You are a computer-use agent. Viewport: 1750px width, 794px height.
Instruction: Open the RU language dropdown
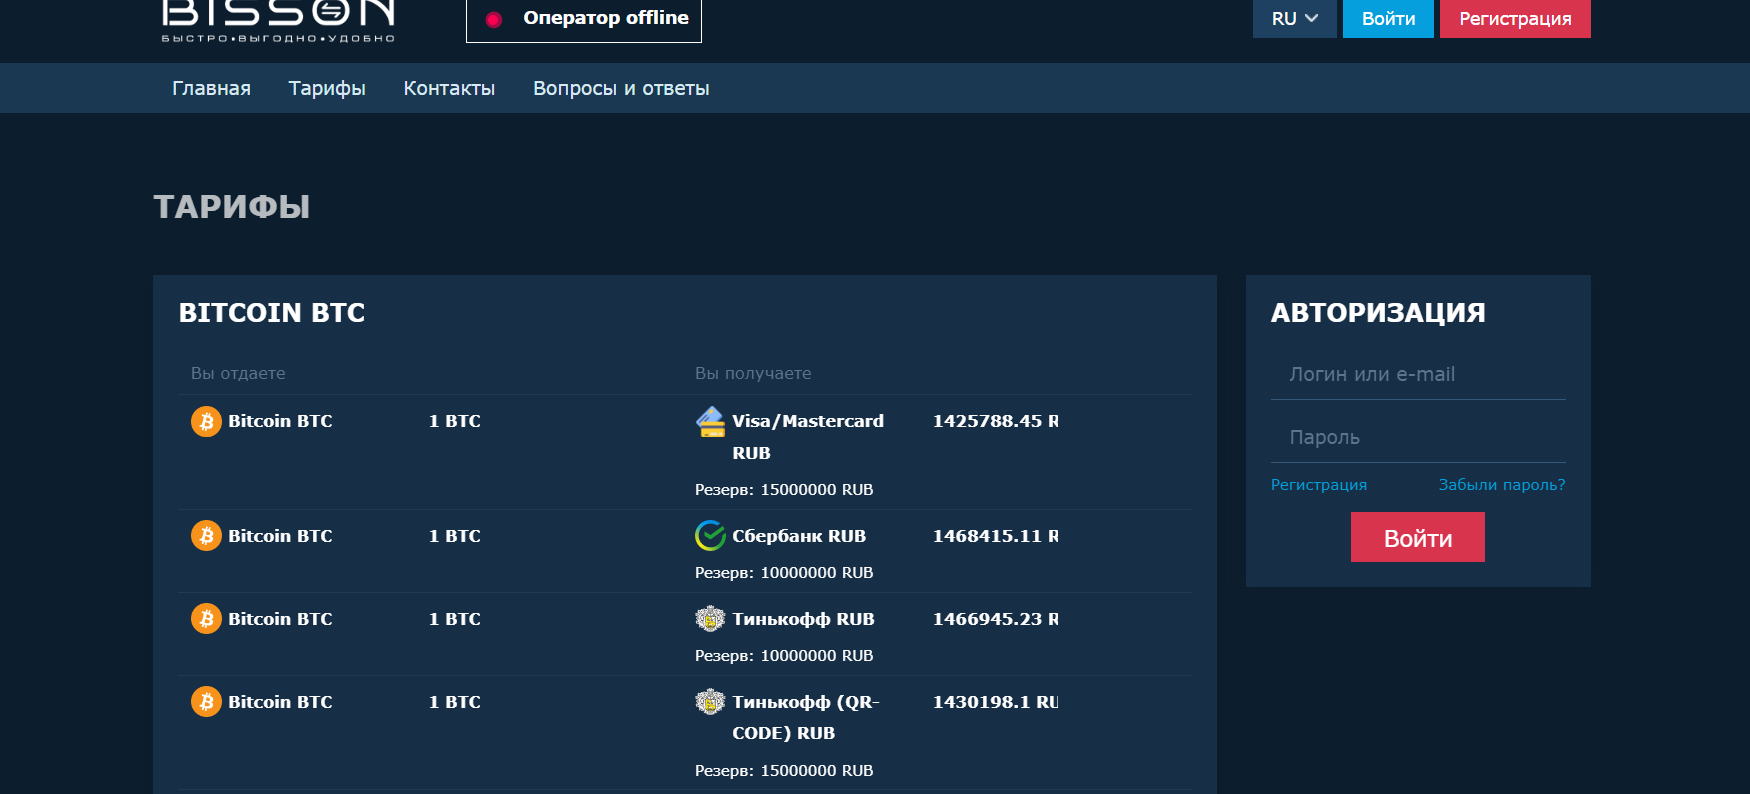click(x=1294, y=19)
